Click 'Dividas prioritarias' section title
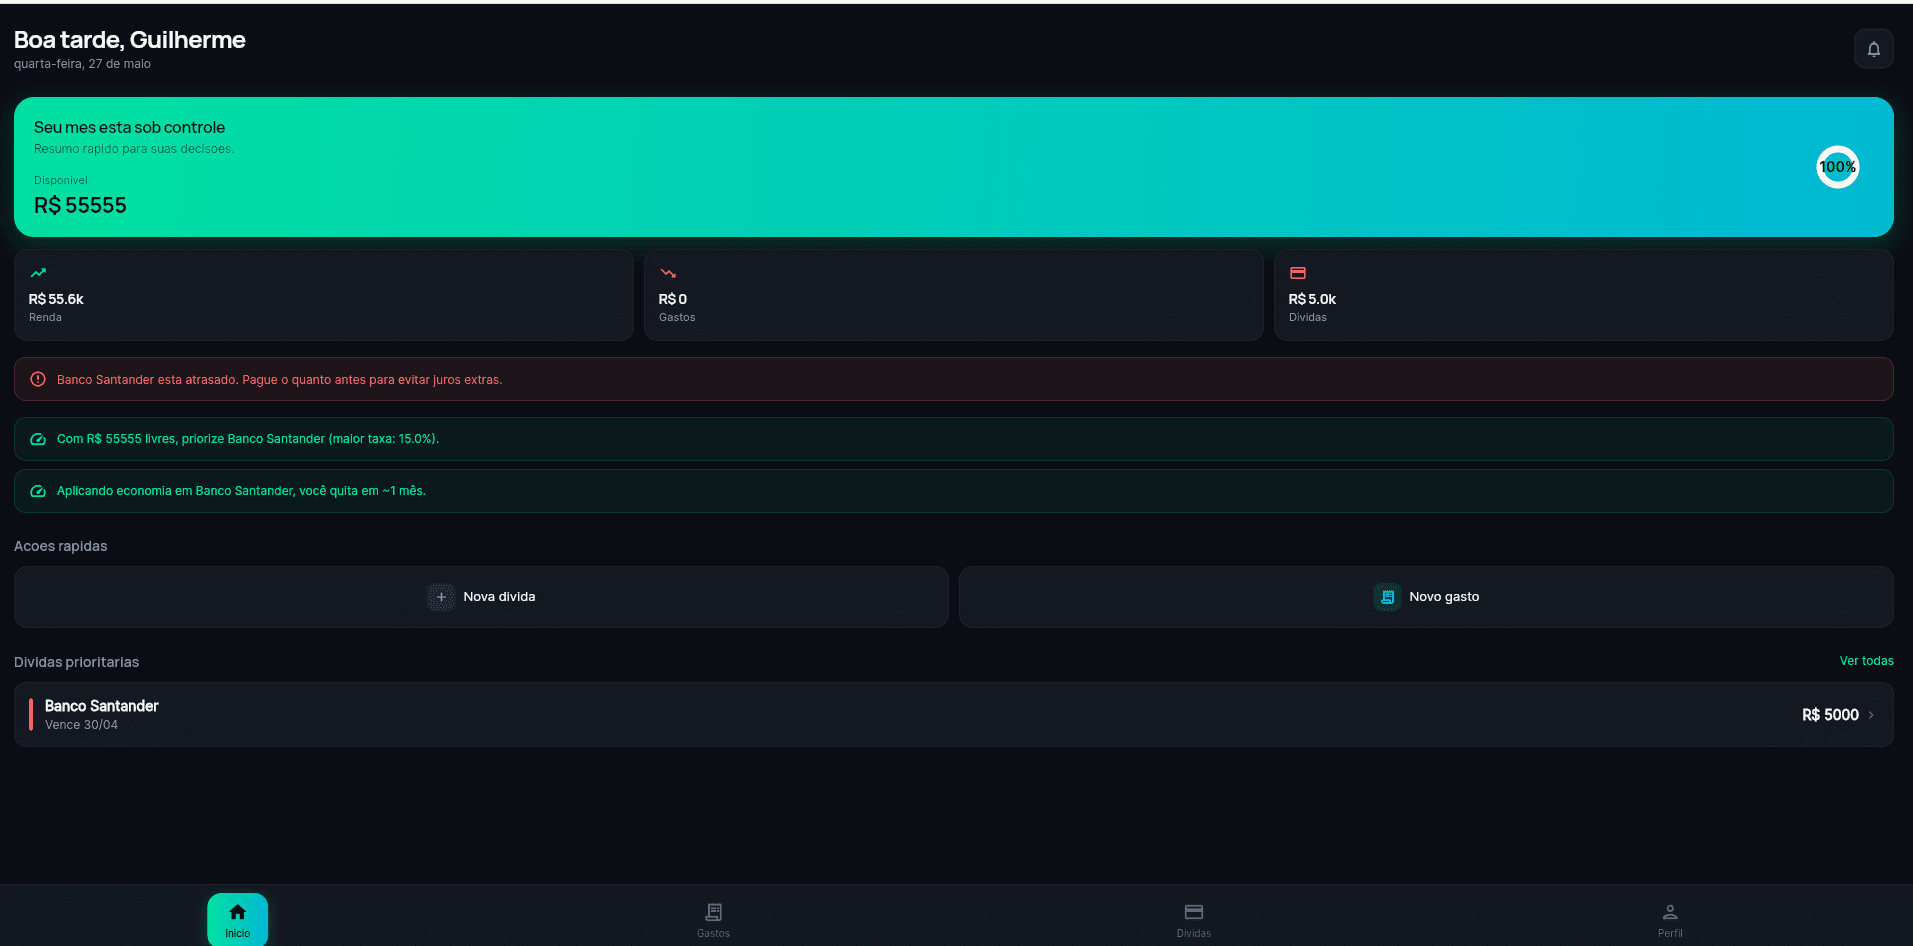Image resolution: width=1913 pixels, height=946 pixels. tap(76, 662)
